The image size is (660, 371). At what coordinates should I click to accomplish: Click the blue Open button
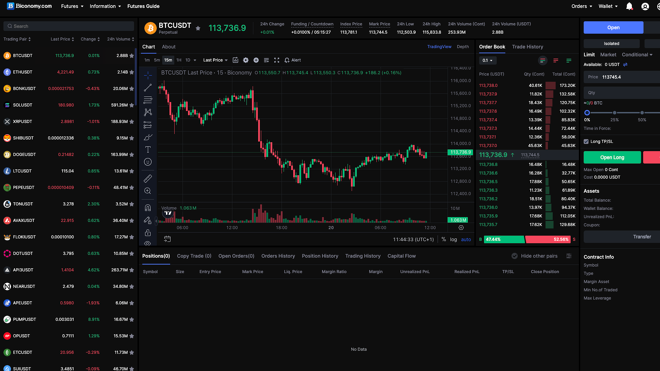(613, 27)
